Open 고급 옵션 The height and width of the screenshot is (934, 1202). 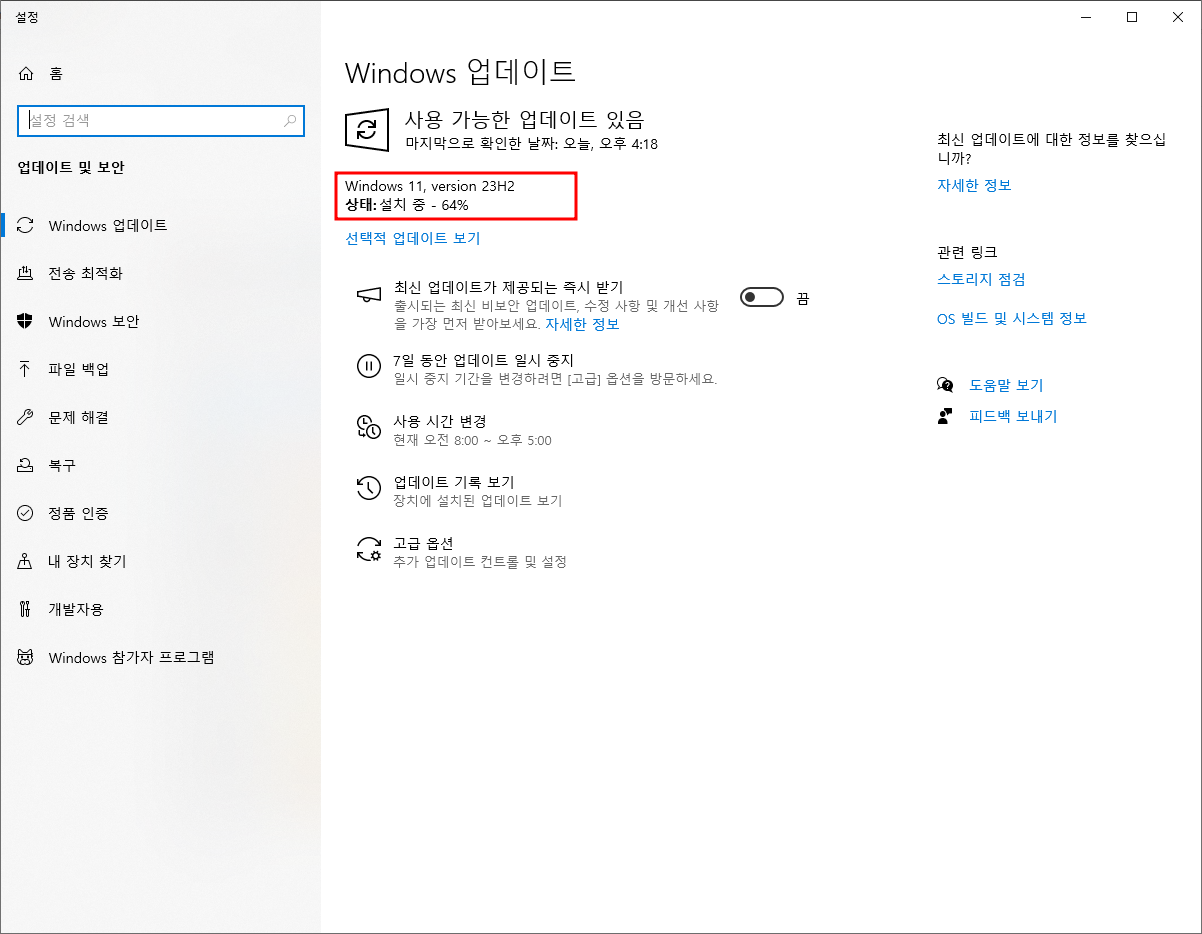424,543
